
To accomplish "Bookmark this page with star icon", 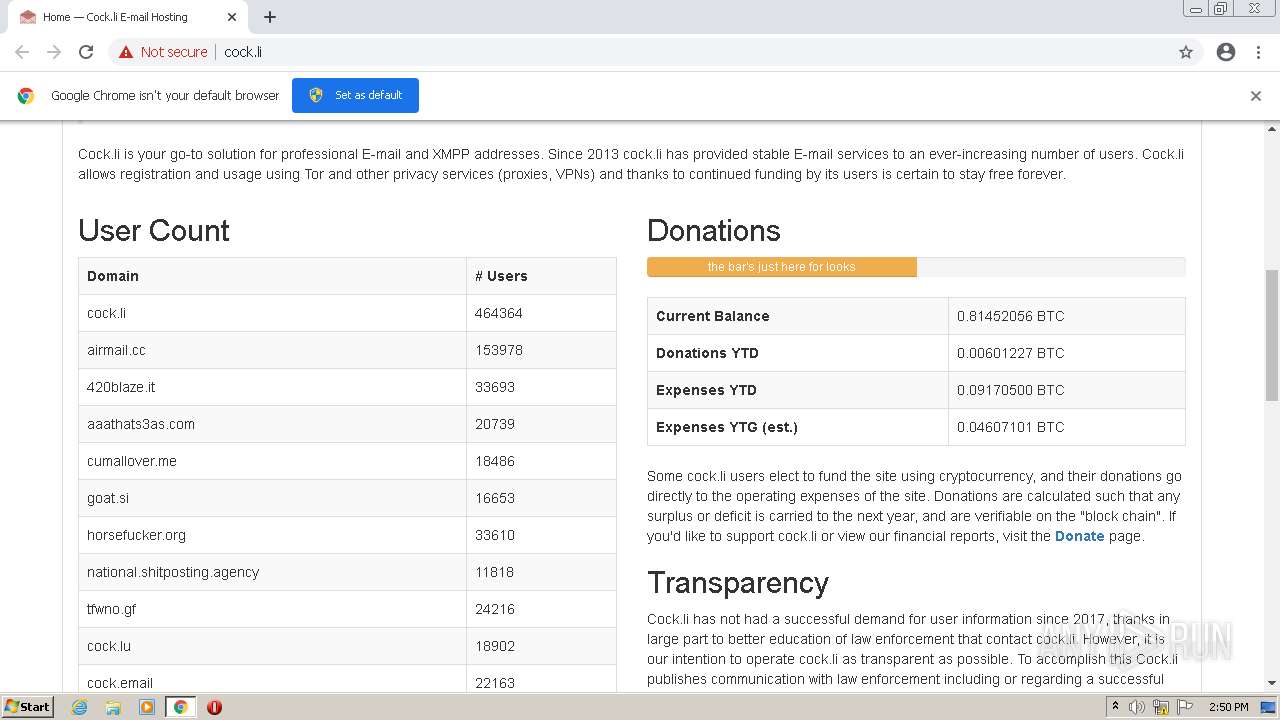I will point(1186,52).
